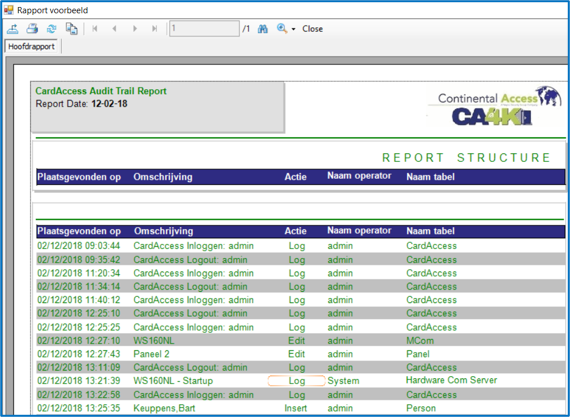The height and width of the screenshot is (417, 570).
Task: Click the Rapport voorbeeld window icon
Action: [8, 10]
